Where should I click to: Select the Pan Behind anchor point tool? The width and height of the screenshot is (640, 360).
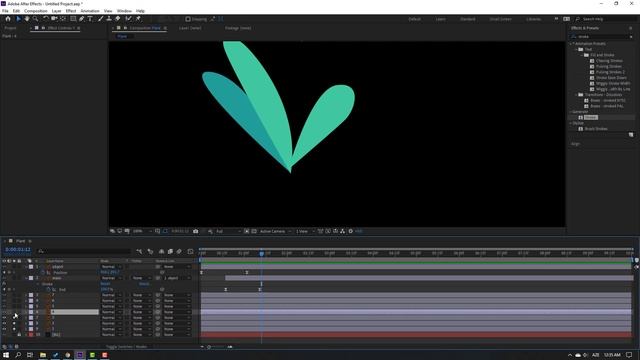(63, 19)
